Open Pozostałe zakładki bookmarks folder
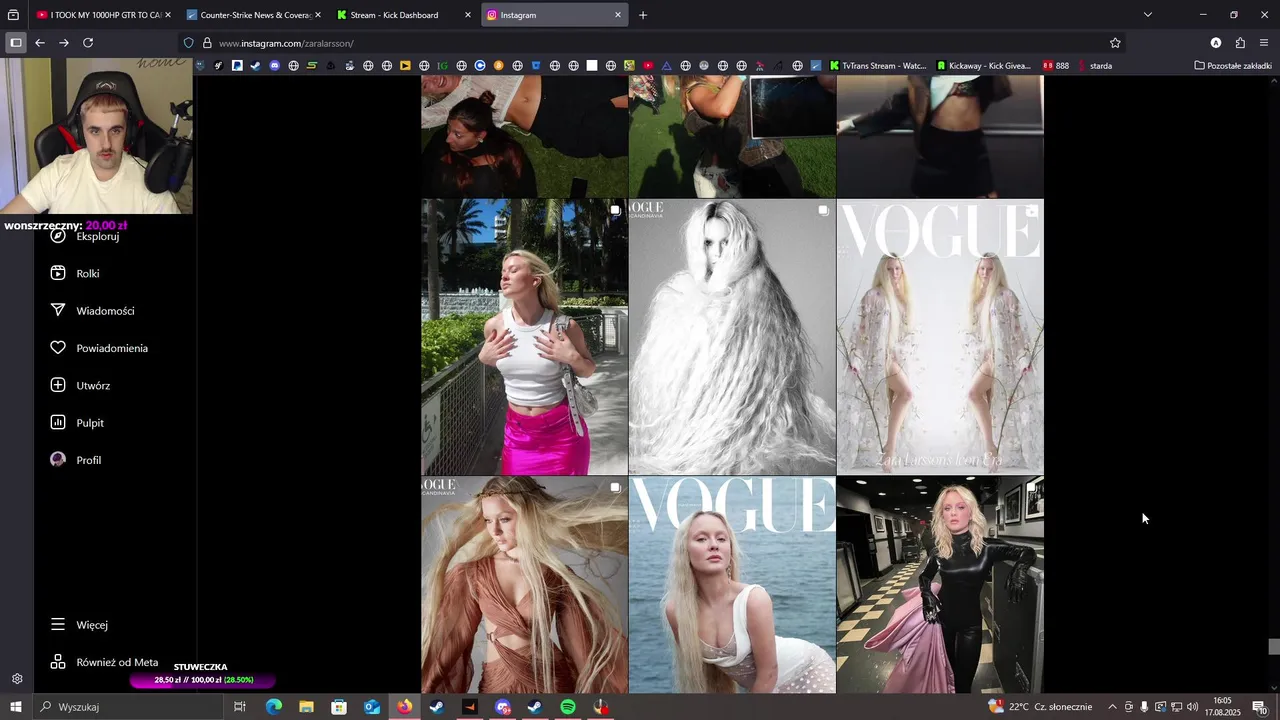This screenshot has height=720, width=1280. point(1233,66)
